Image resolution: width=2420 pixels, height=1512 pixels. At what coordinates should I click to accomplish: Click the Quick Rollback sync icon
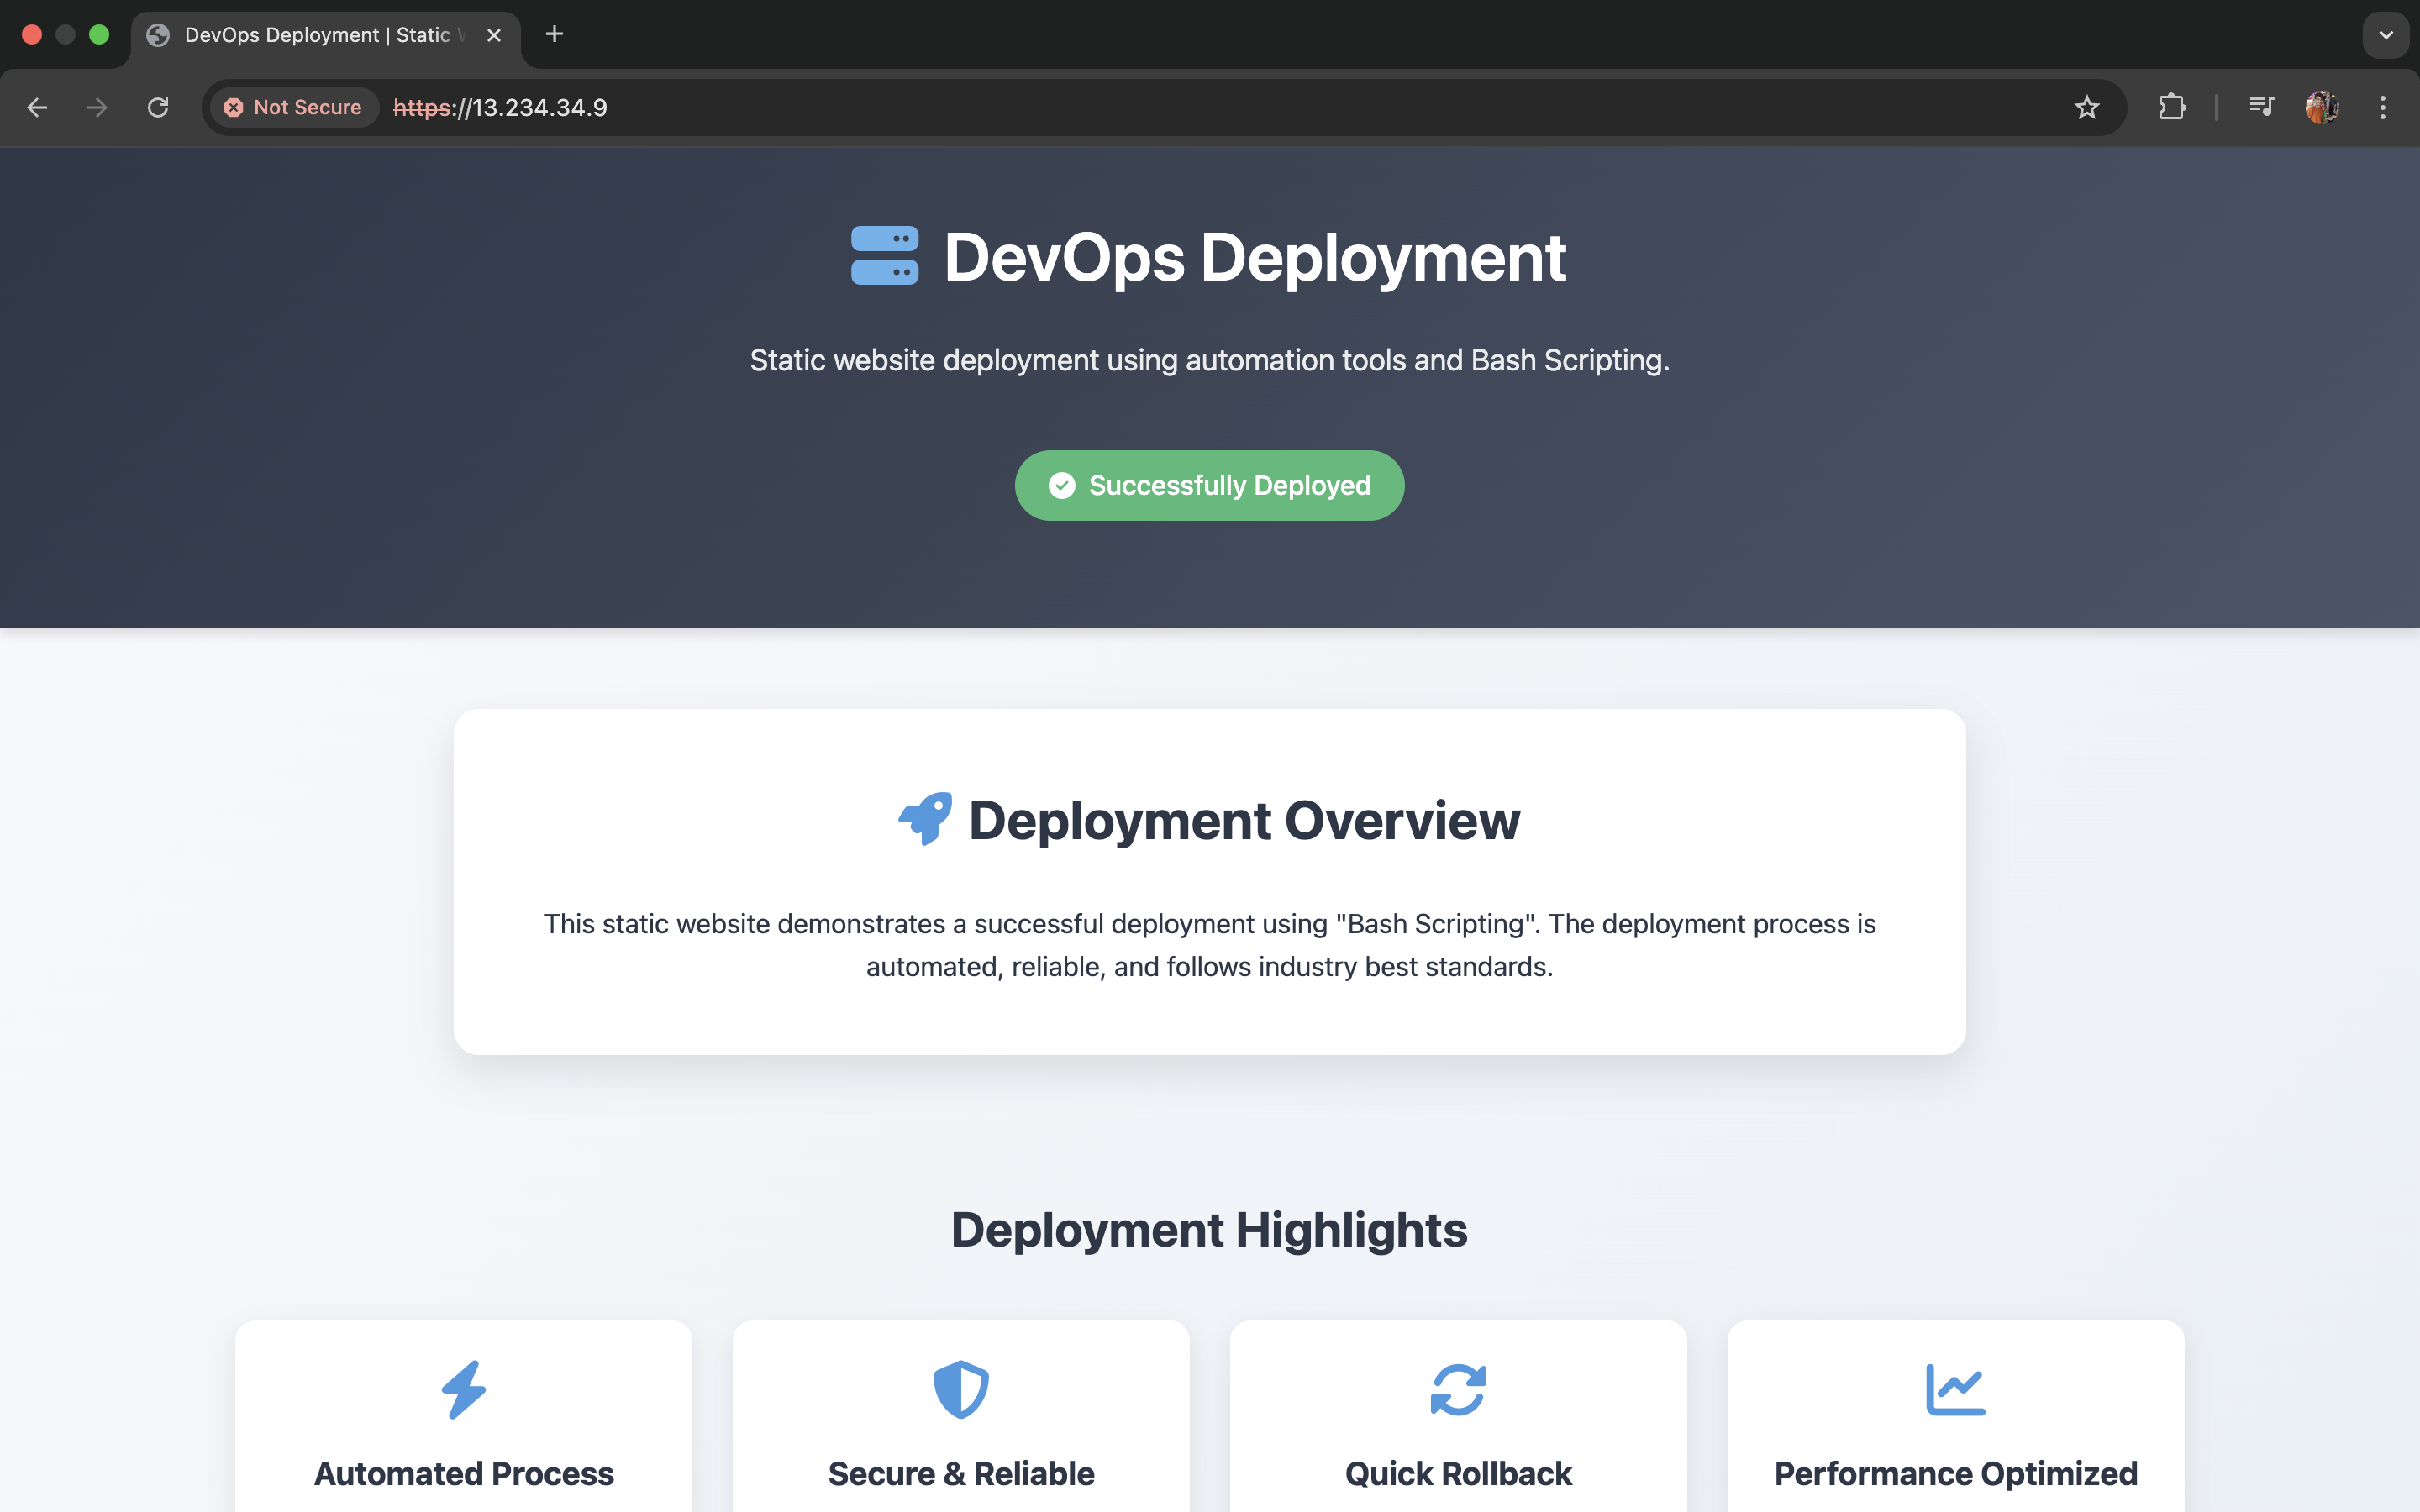point(1458,1389)
